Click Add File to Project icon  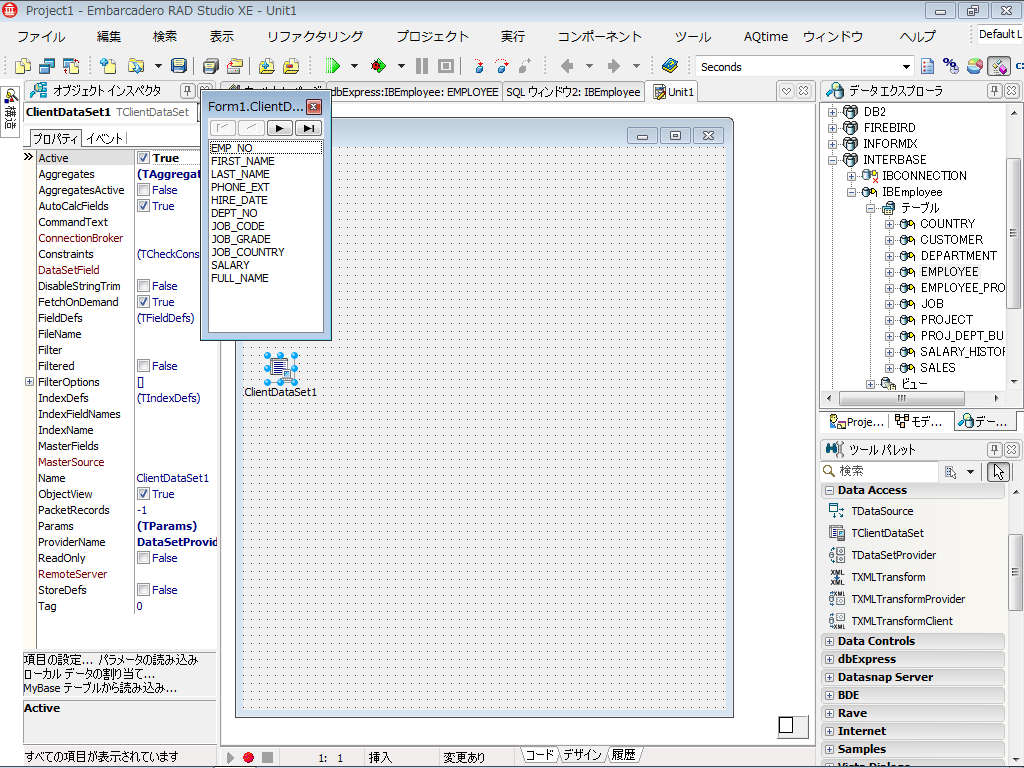266,66
